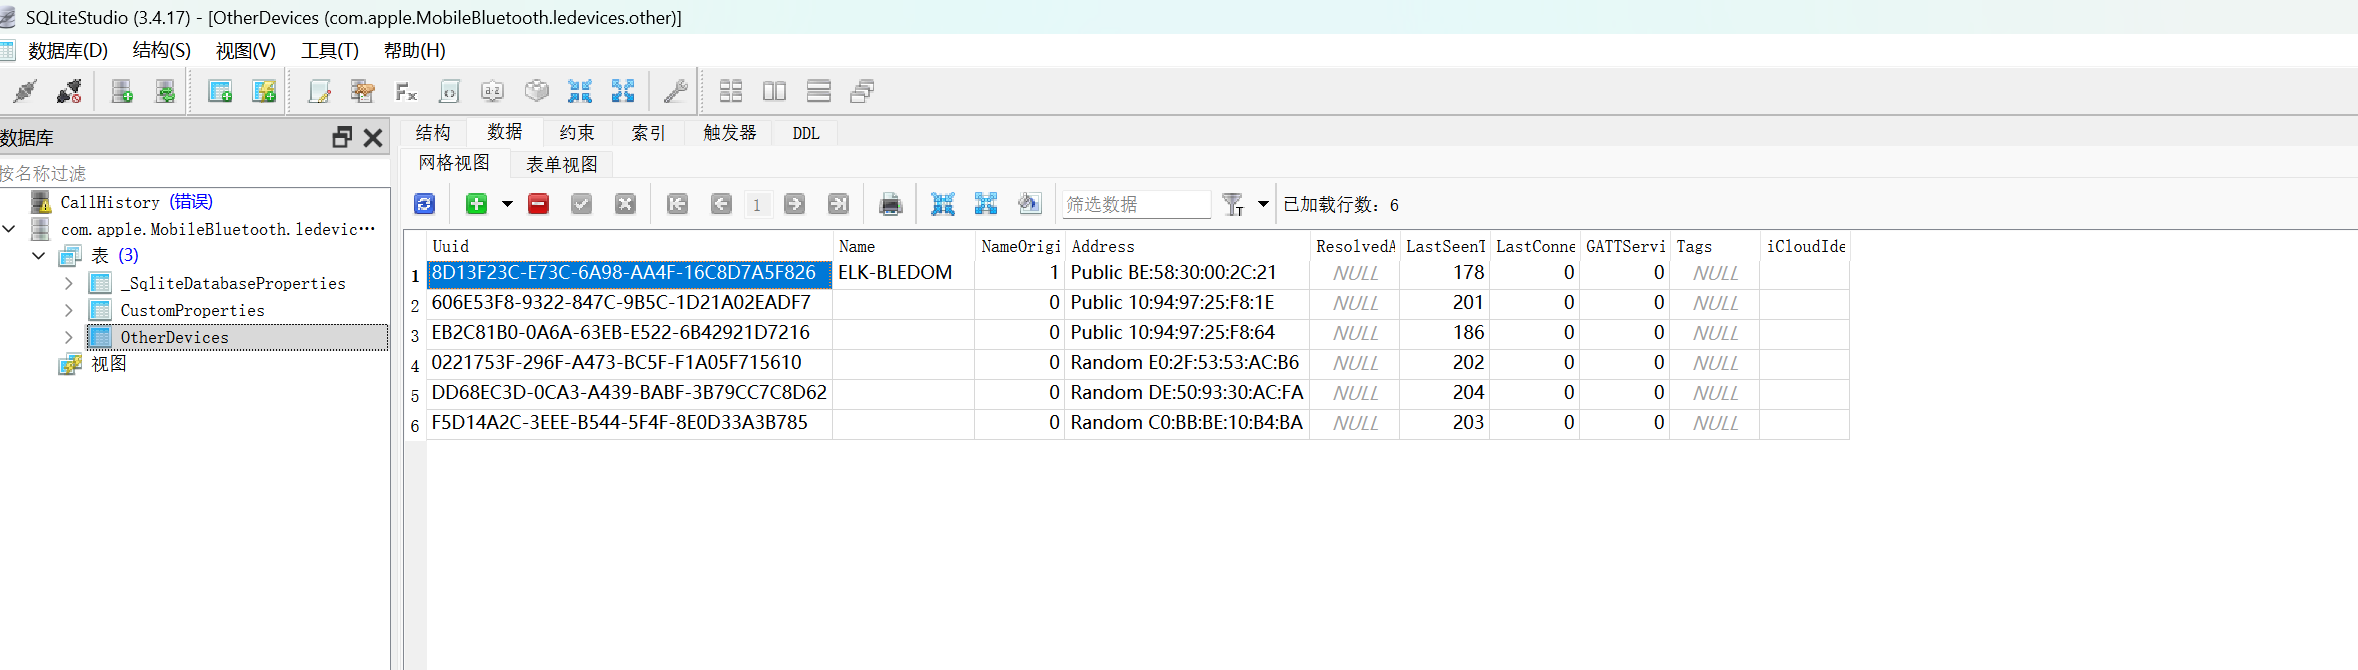Export table data from grid toolbar

coord(986,204)
